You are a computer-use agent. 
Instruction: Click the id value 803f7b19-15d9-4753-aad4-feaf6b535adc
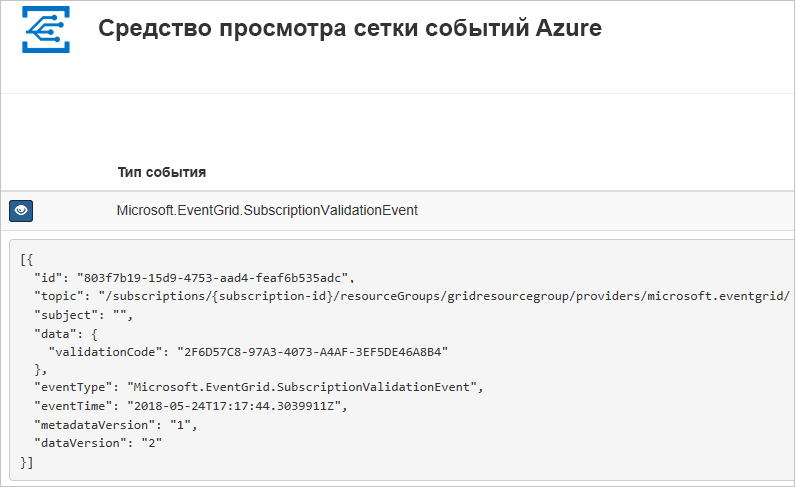tap(212, 278)
